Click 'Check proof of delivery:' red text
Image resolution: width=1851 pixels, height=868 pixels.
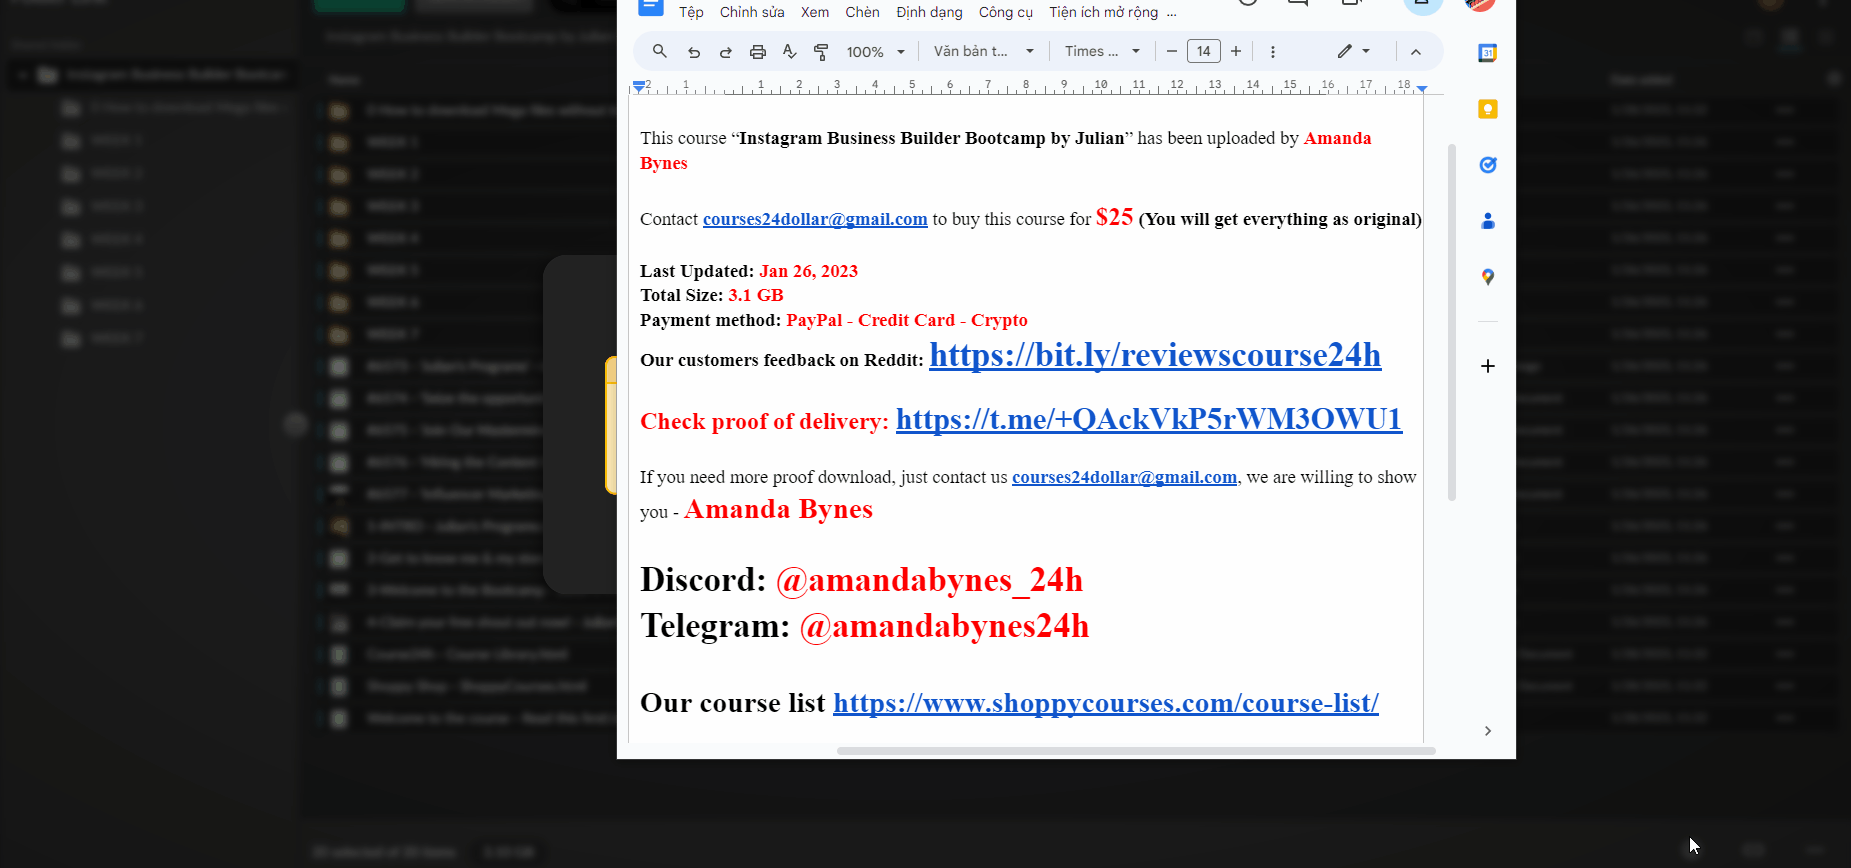[x=764, y=421]
